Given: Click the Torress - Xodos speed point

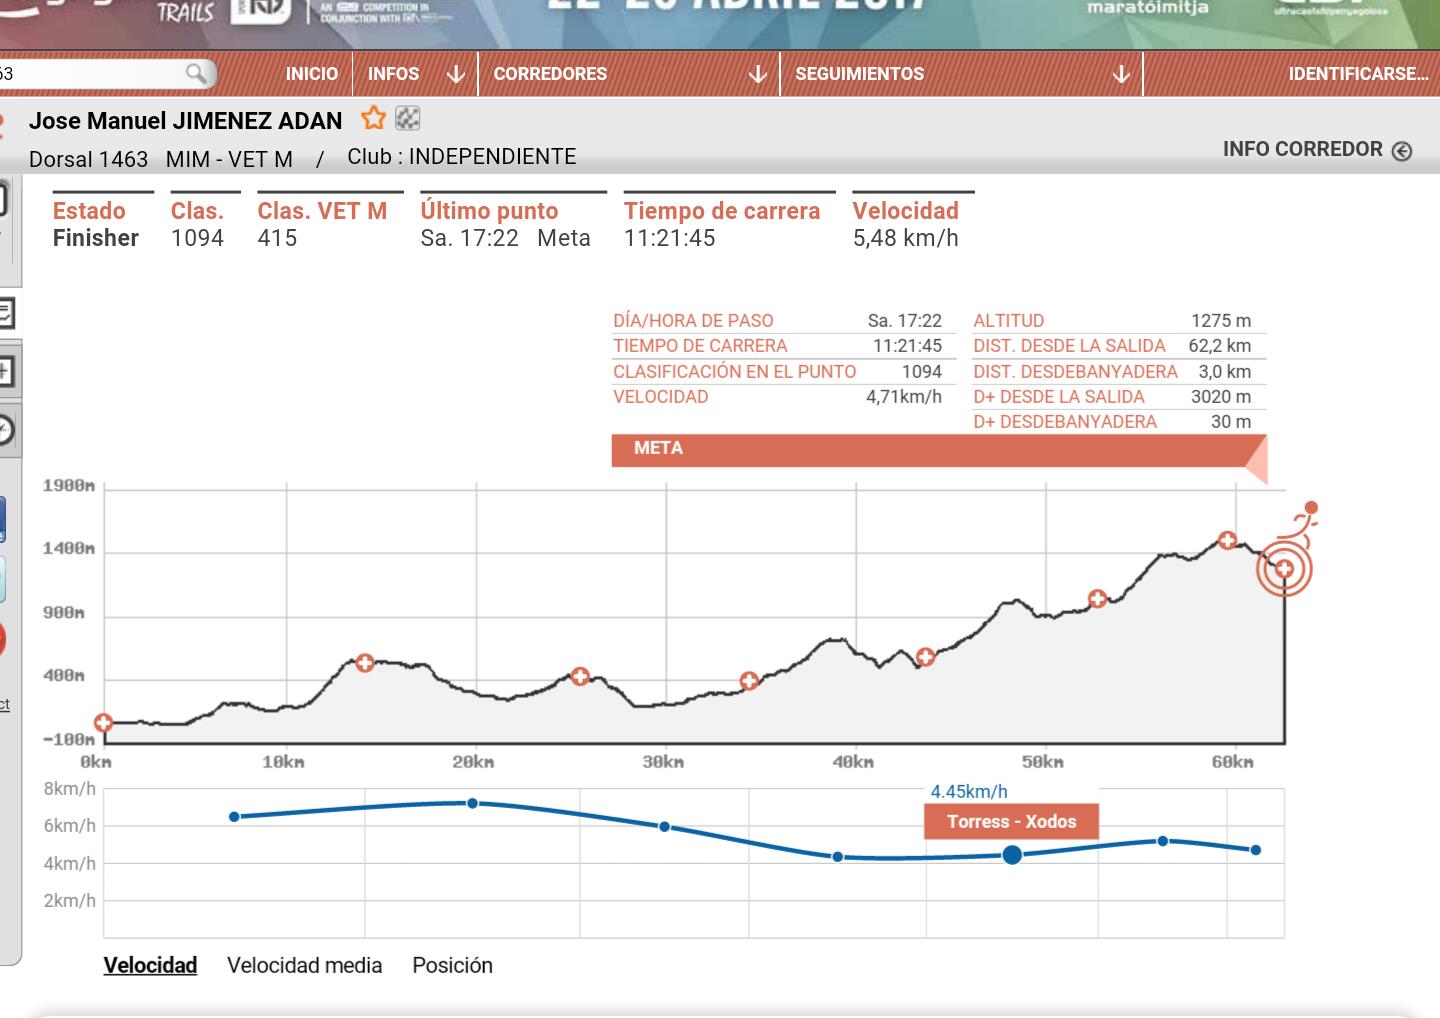Looking at the screenshot, I should [x=1012, y=854].
